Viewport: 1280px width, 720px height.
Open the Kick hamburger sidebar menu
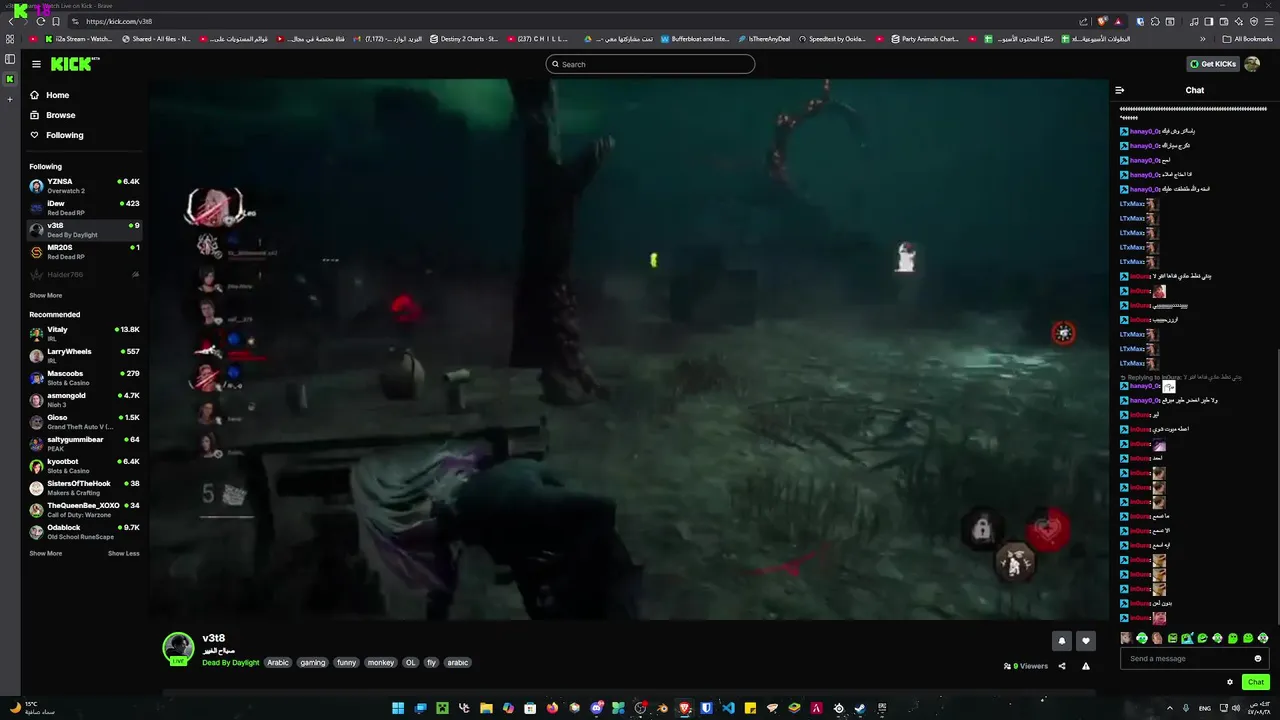click(36, 64)
